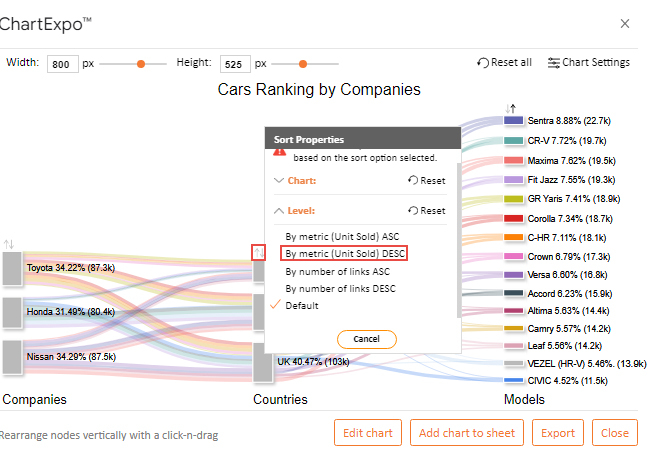This screenshot has height=464, width=648.
Task: Click the 'Nissan 34.29% (87.5k)' label
Action: pyautogui.click(x=71, y=357)
